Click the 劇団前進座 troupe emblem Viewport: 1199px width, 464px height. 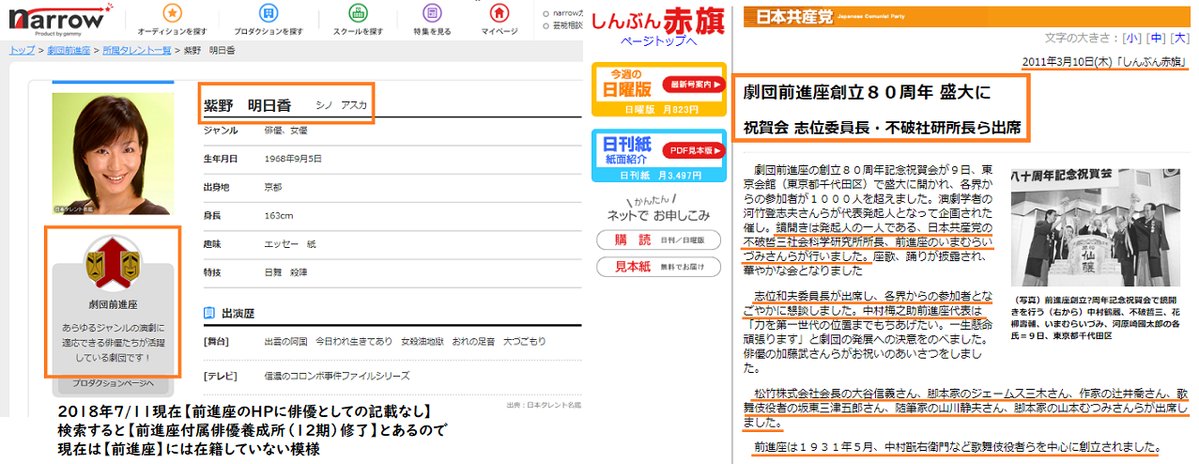(x=112, y=263)
